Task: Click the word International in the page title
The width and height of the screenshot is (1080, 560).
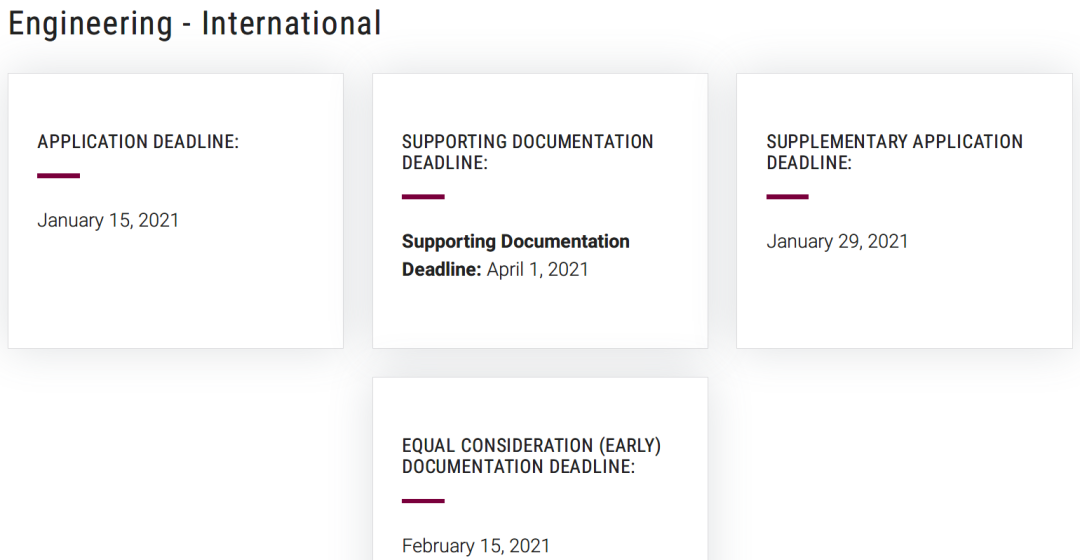Action: point(291,24)
